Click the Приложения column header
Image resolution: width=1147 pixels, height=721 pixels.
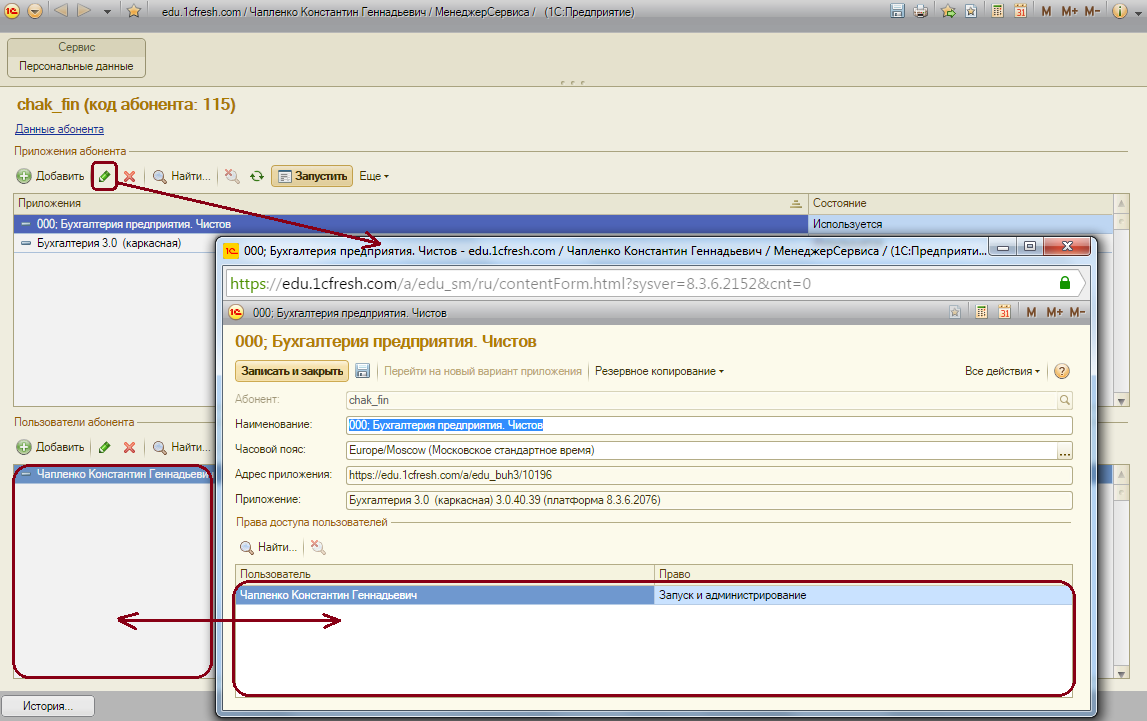410,203
